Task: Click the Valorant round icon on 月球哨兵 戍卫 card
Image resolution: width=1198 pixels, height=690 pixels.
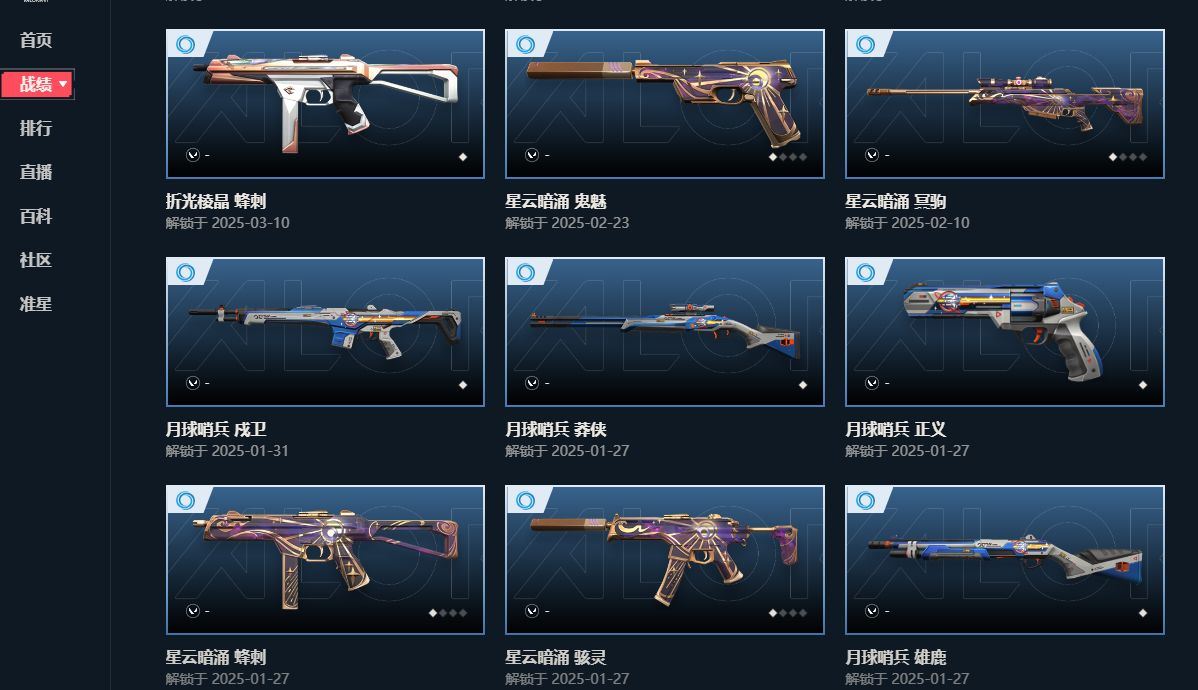Action: [x=193, y=383]
